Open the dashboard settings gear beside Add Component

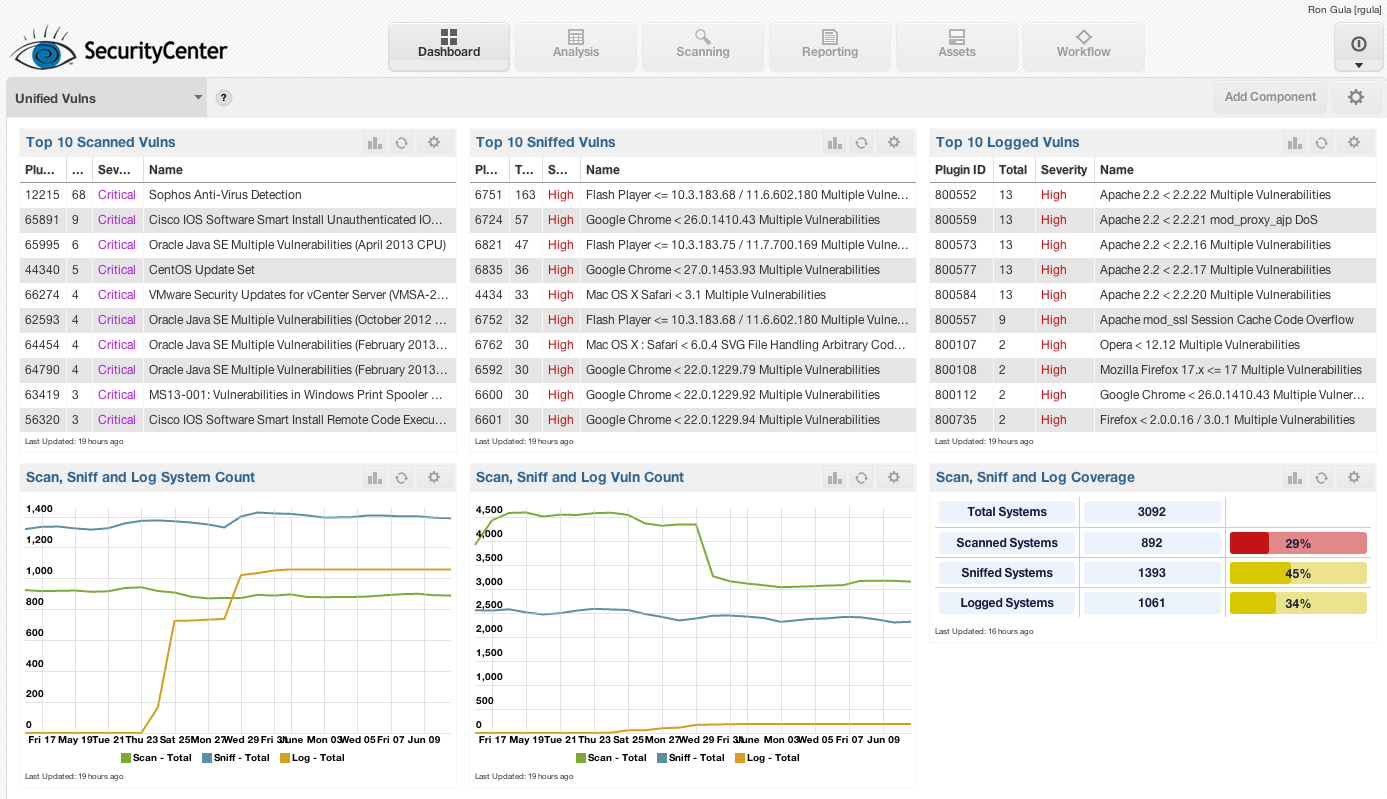(1356, 97)
